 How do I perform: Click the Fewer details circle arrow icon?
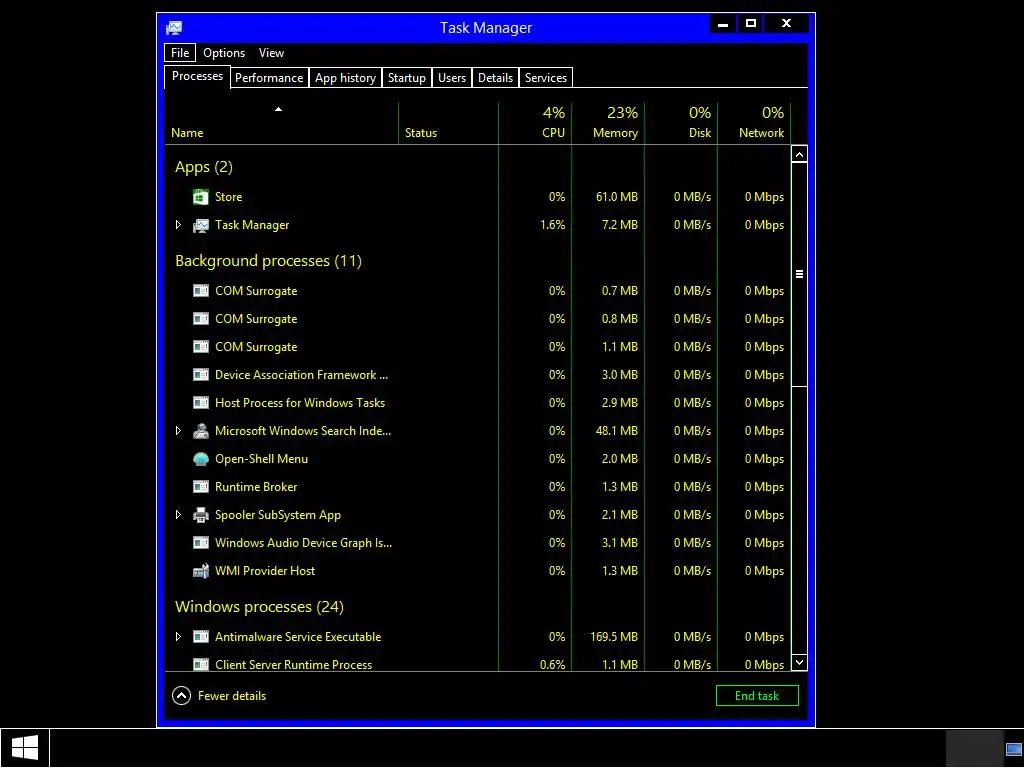click(182, 696)
